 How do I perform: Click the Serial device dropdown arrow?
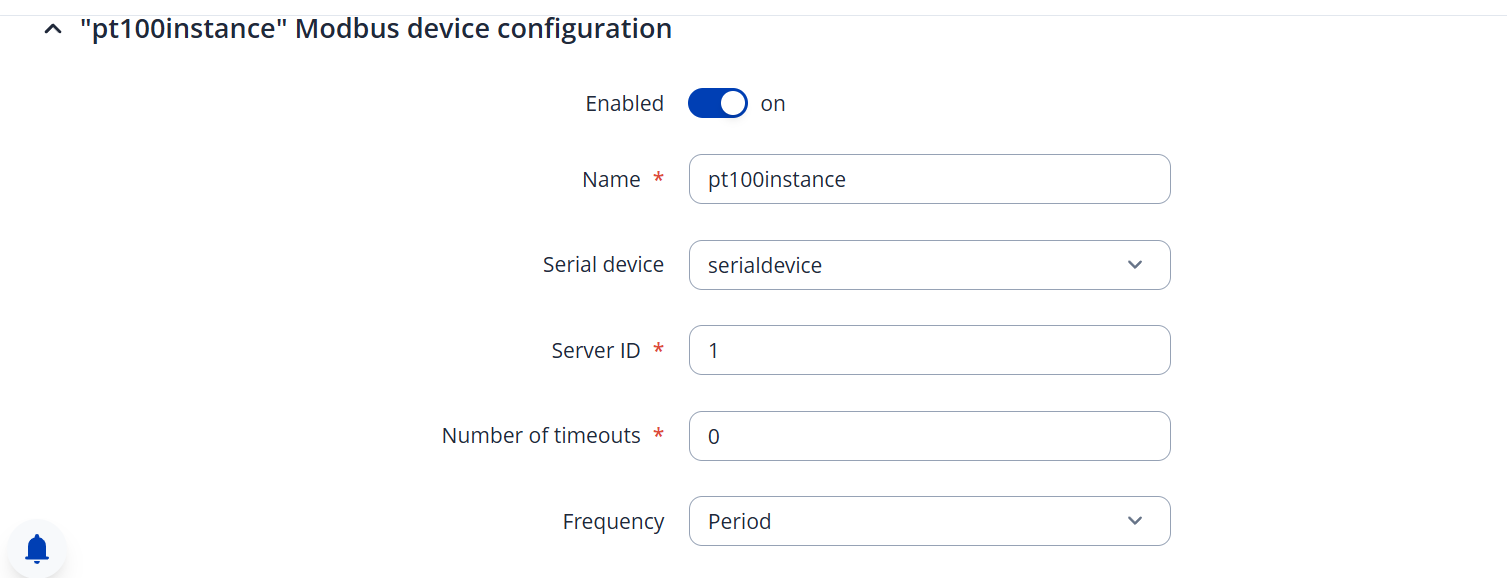coord(1134,265)
